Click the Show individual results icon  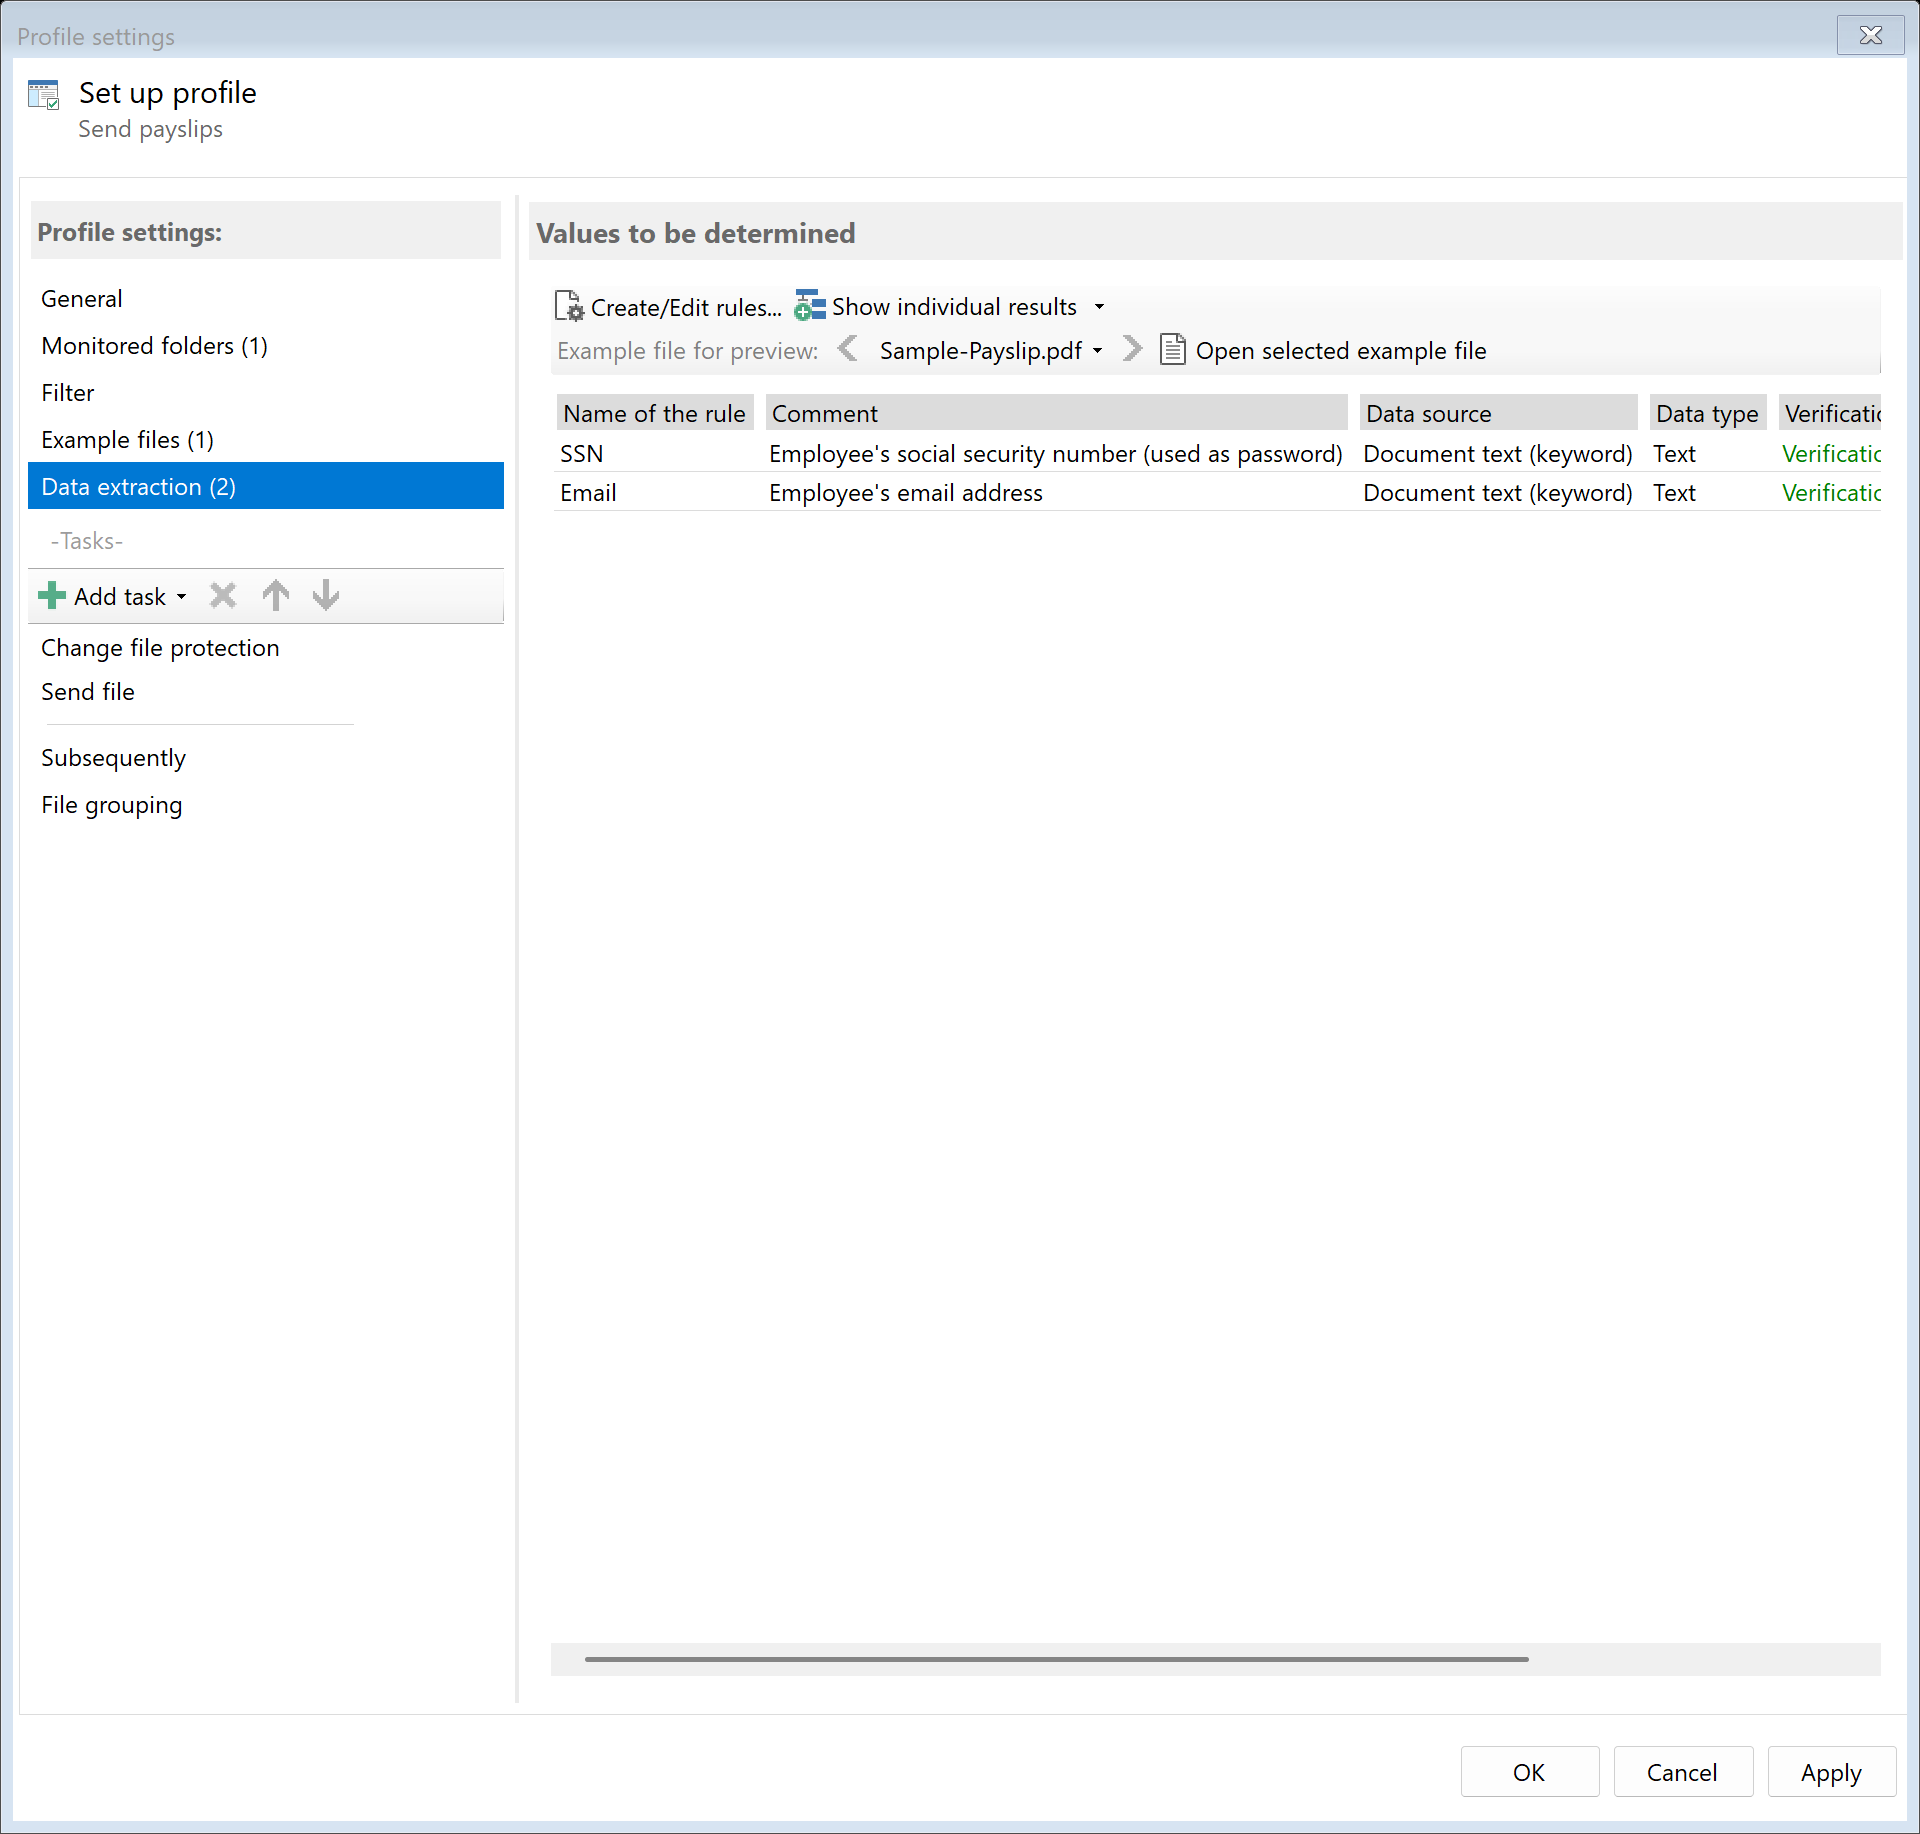(x=809, y=306)
